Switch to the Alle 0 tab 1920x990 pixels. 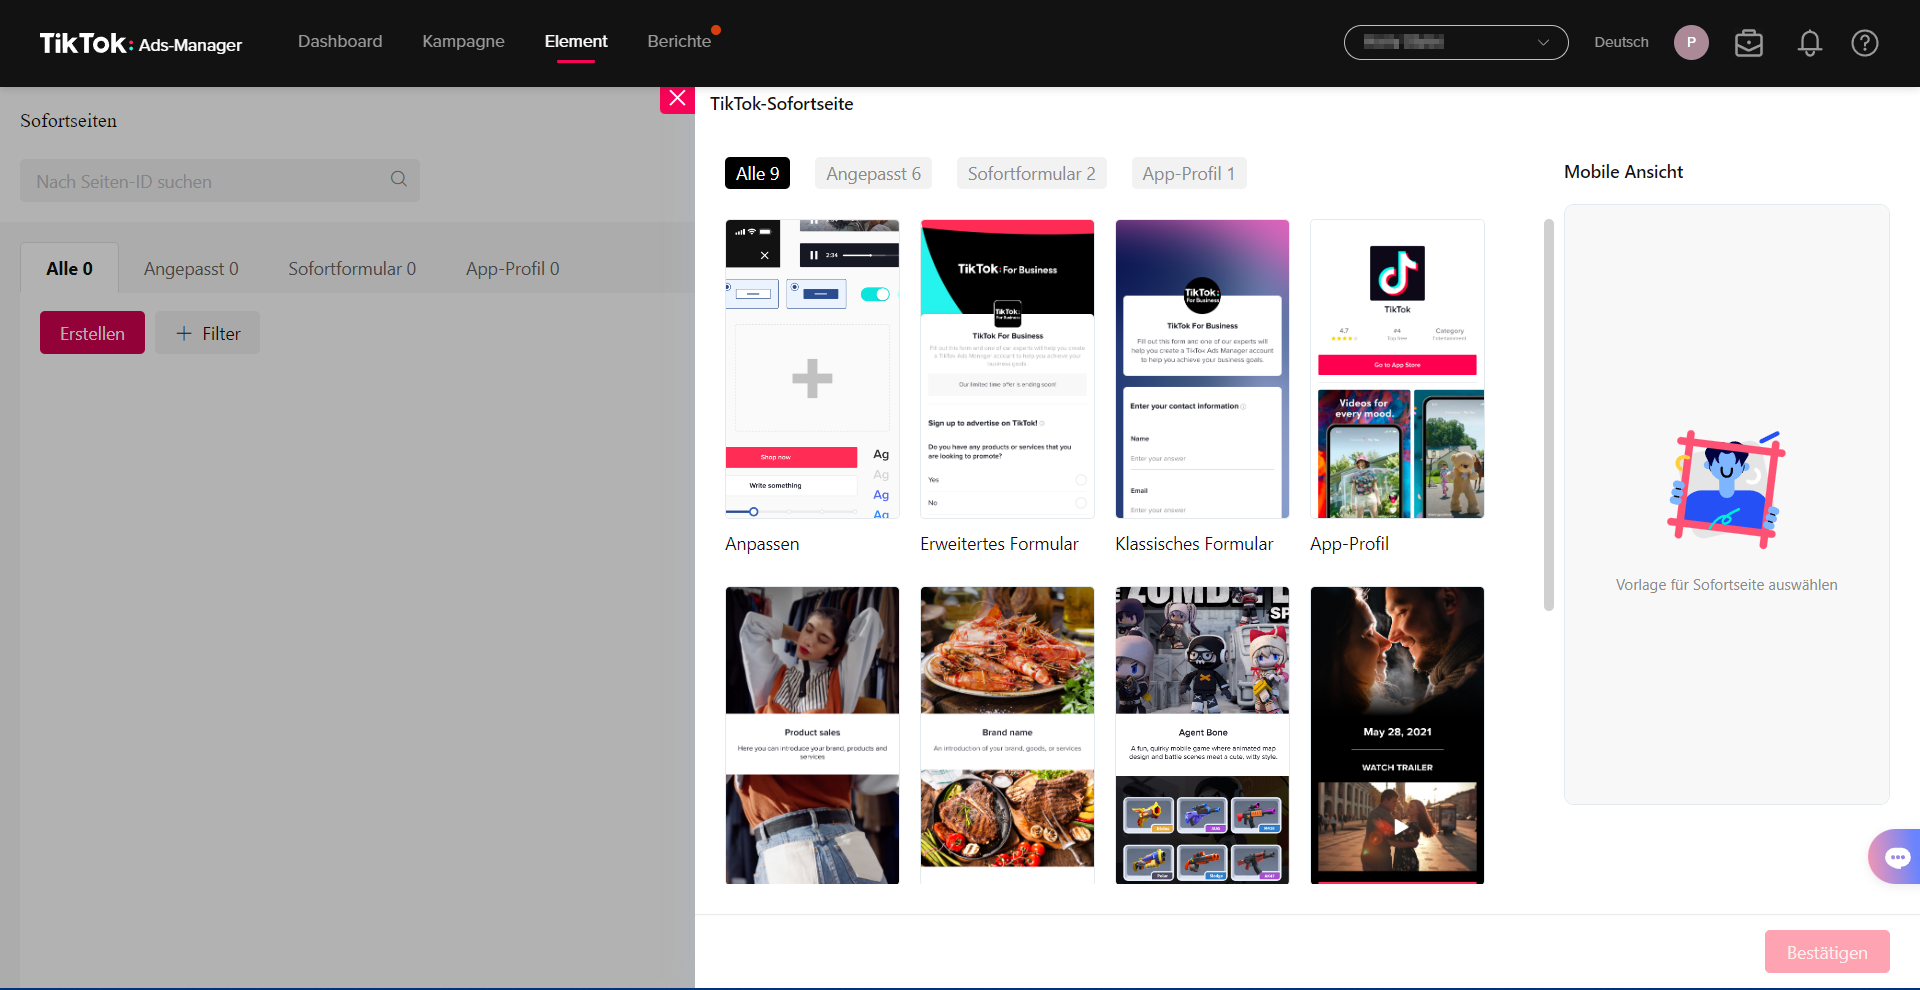69,268
